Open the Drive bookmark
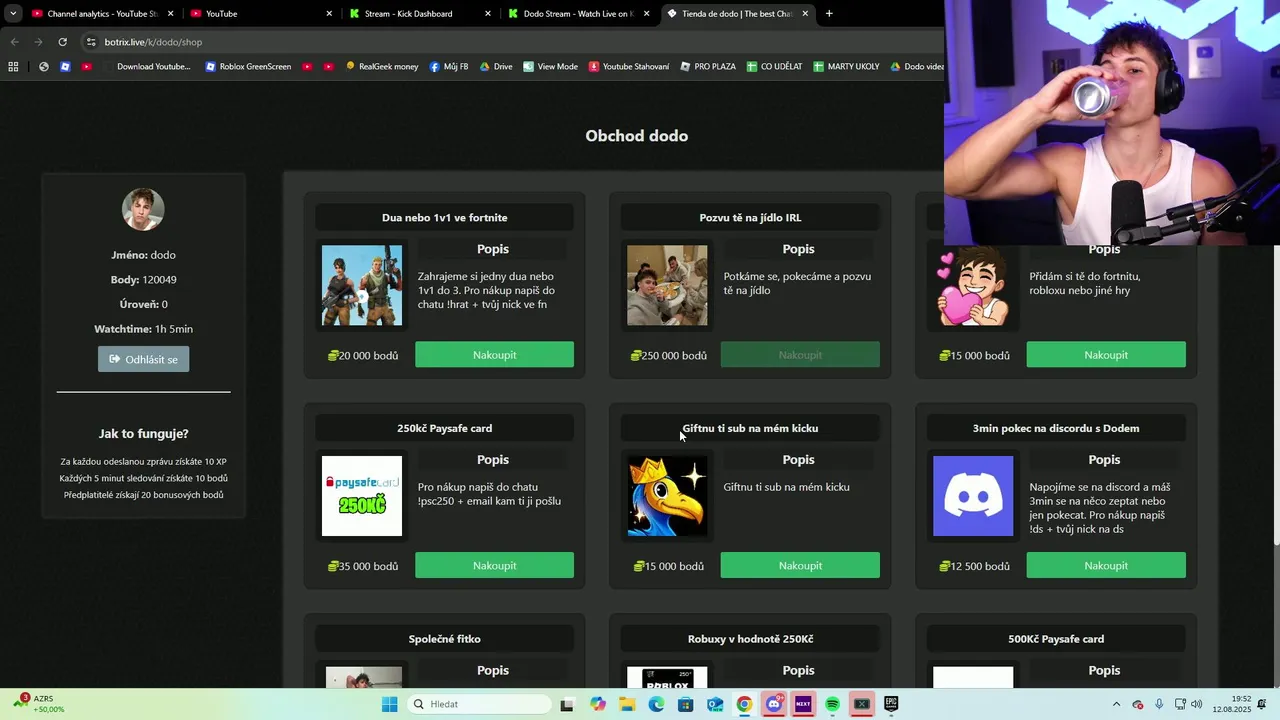Screen dimensions: 1280x720 point(496,67)
